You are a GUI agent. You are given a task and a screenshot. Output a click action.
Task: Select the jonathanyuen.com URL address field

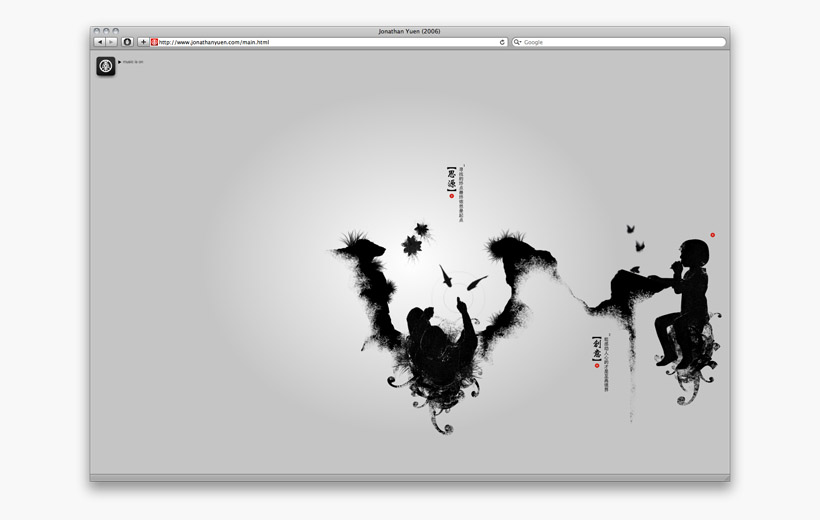[328, 42]
